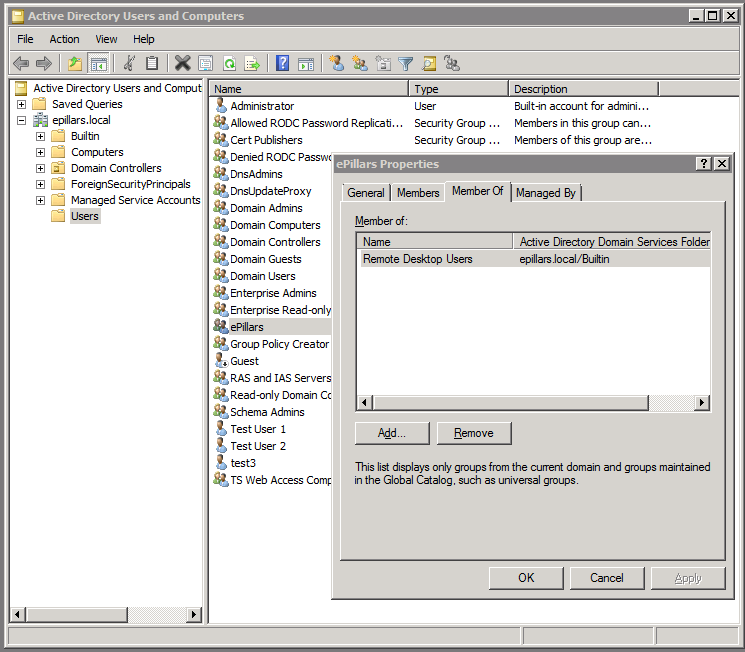Sort Member of list by the Active Directory Domain Services Folder column header
This screenshot has height=652, width=745.
click(x=612, y=242)
